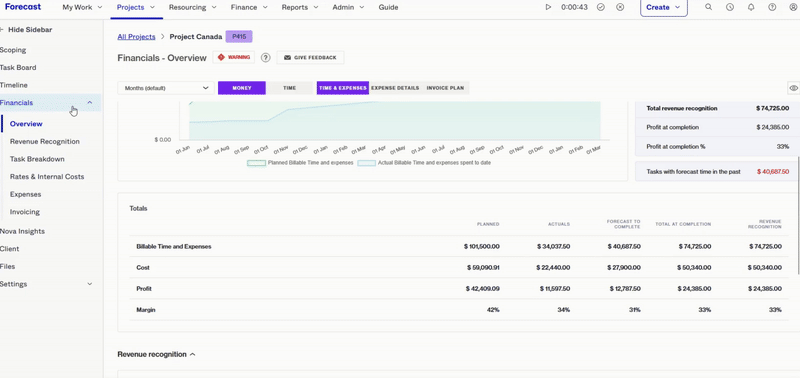Screen dimensions: 800x378
Task: Open the search magnifier icon
Action: [x=709, y=7]
